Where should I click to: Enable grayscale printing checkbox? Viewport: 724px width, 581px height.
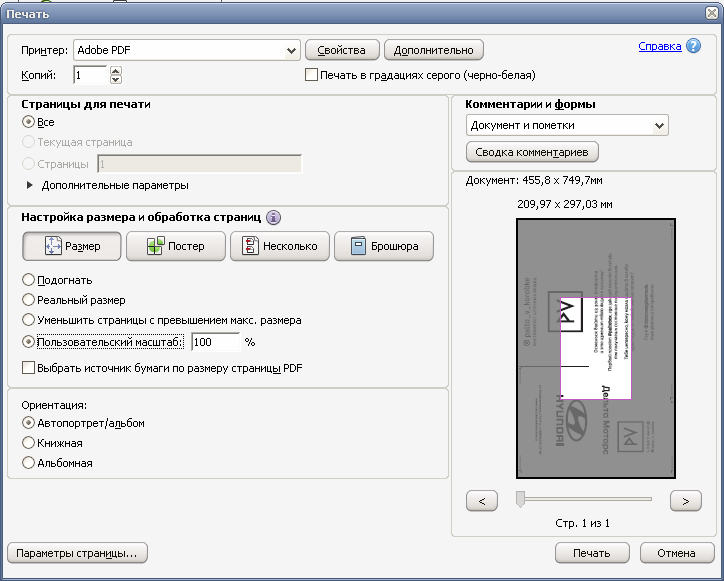point(312,75)
